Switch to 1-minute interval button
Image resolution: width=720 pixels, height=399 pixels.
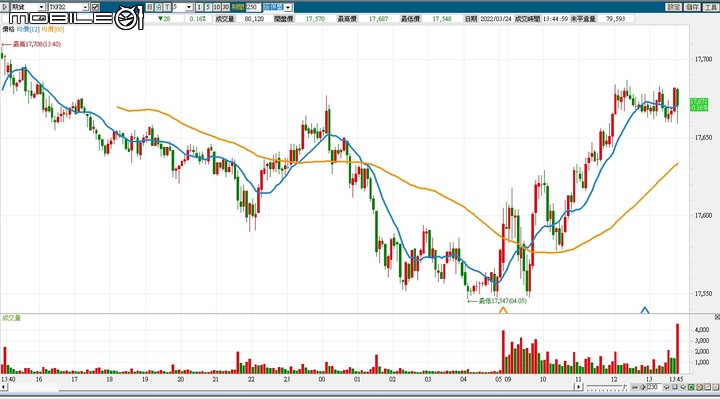point(199,7)
